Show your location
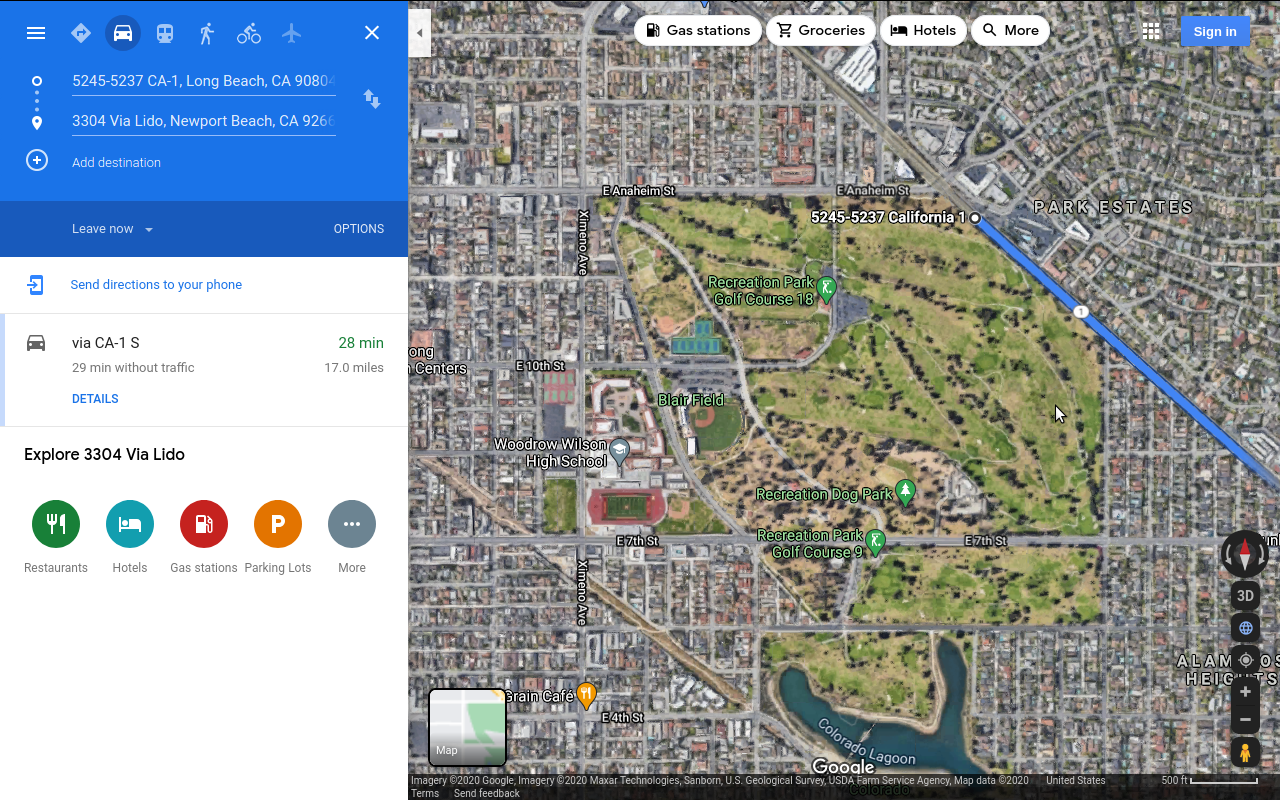Screen dimensions: 1280x800 1245,660
